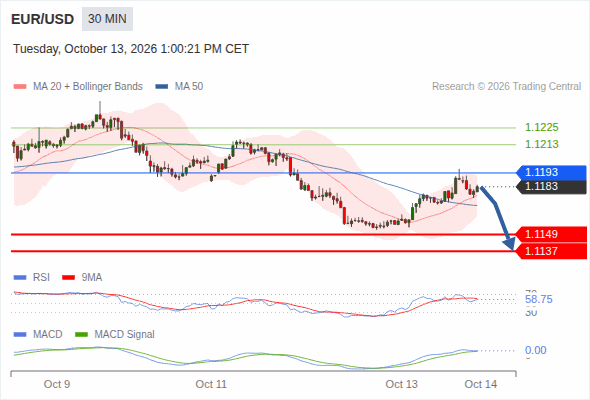Click the MA 50 legend label
The height and width of the screenshot is (400, 590).
[189, 87]
